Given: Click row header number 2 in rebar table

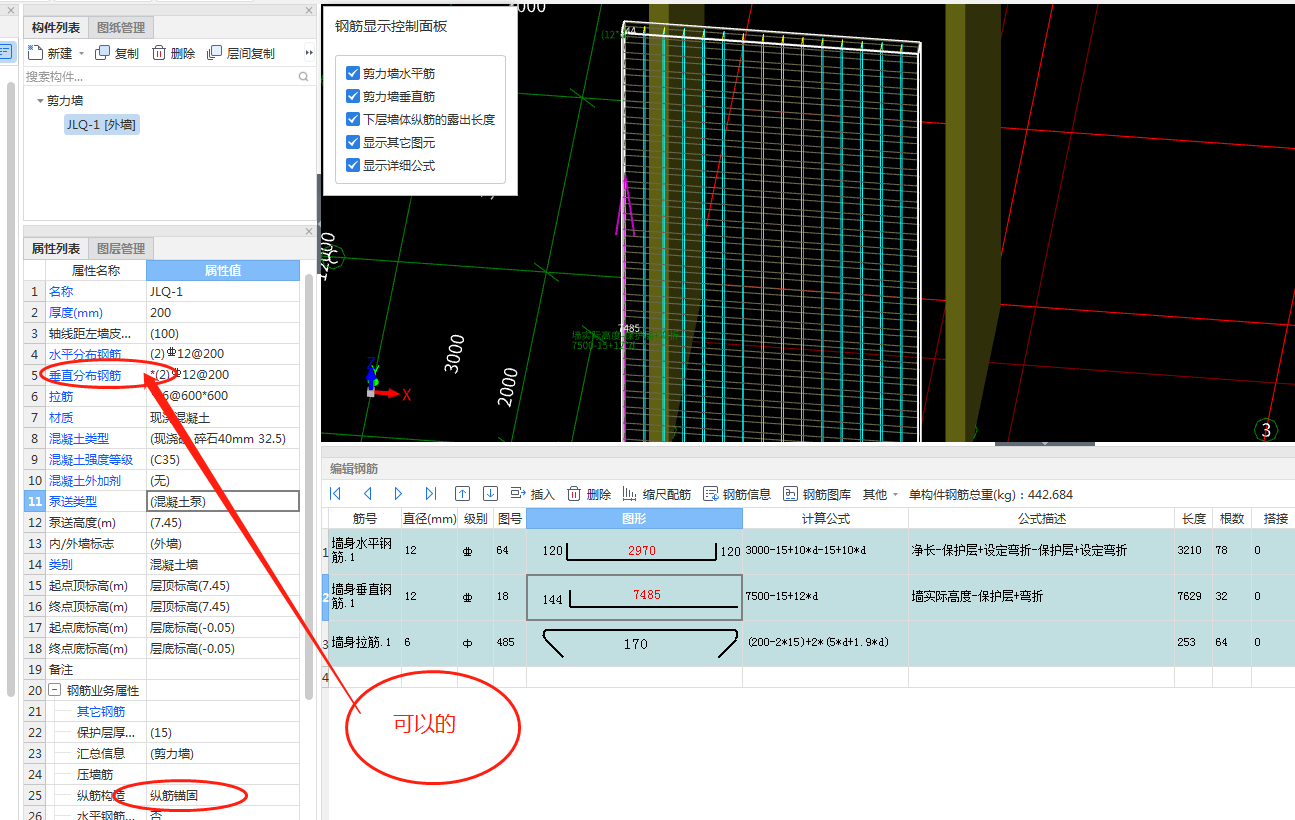Looking at the screenshot, I should 324,597.
